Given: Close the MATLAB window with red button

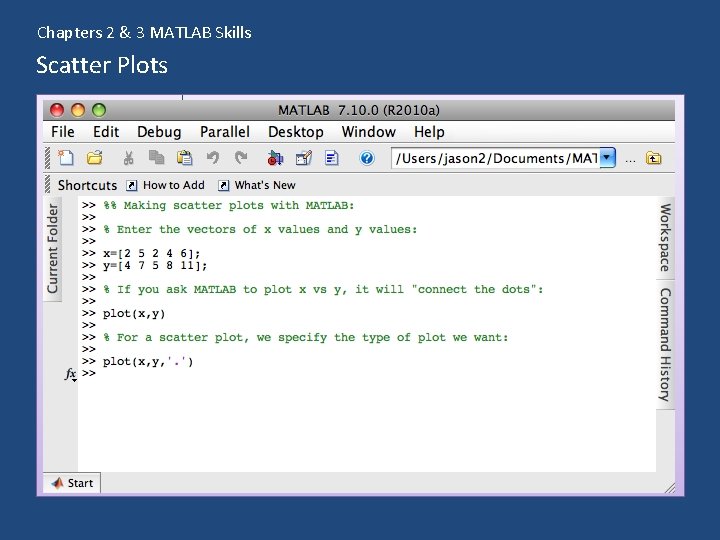Looking at the screenshot, I should (x=57, y=110).
